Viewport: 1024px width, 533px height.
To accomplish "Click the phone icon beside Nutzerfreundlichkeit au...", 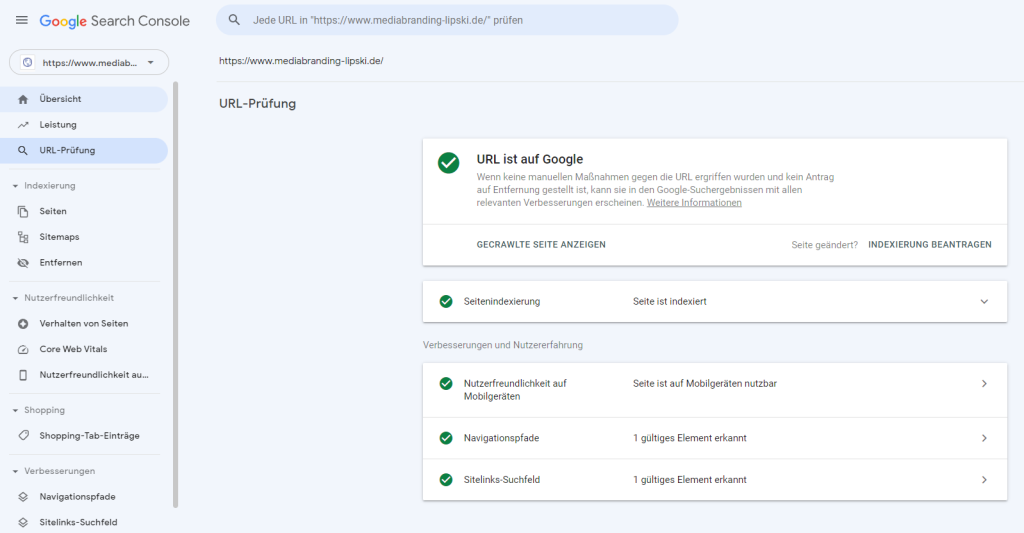I will click(x=23, y=375).
